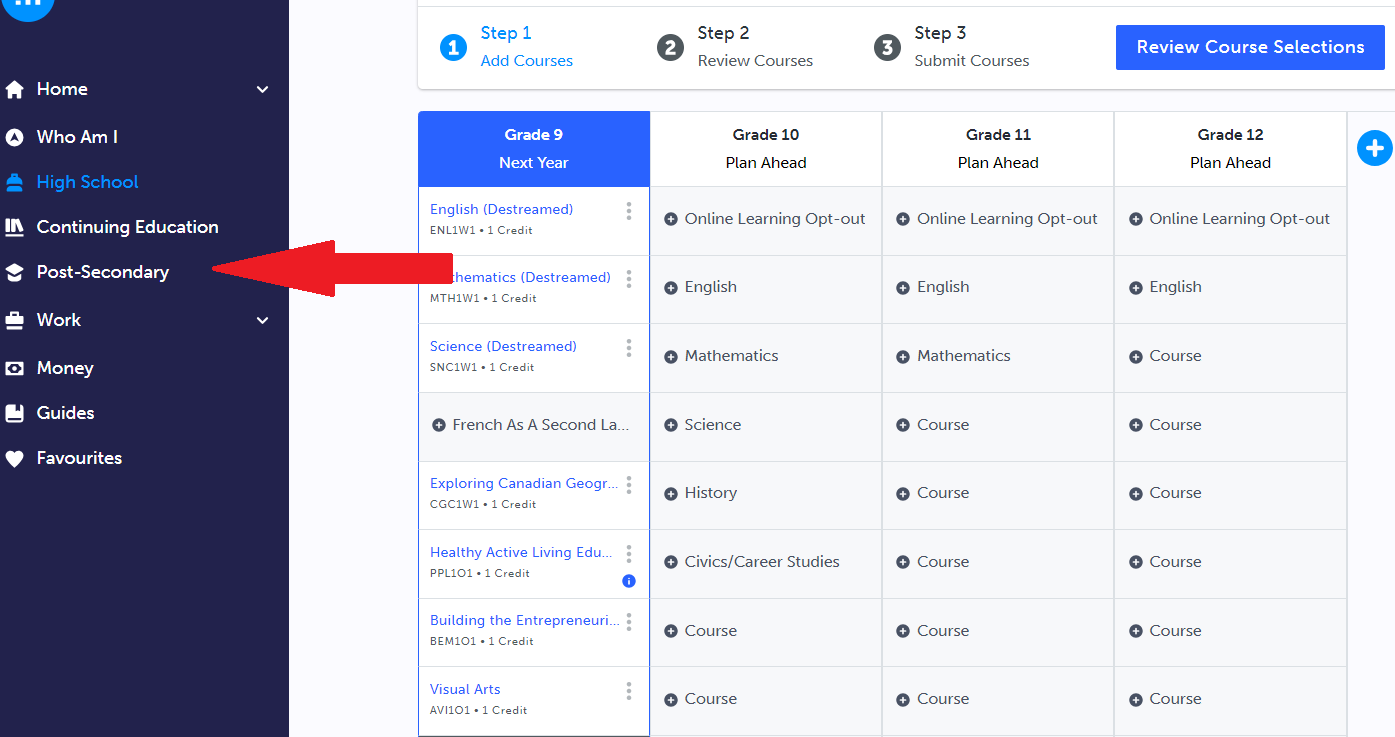Open options menu for Building the Entrepreneurial
Screen dimensions: 1395x737
(x=629, y=622)
